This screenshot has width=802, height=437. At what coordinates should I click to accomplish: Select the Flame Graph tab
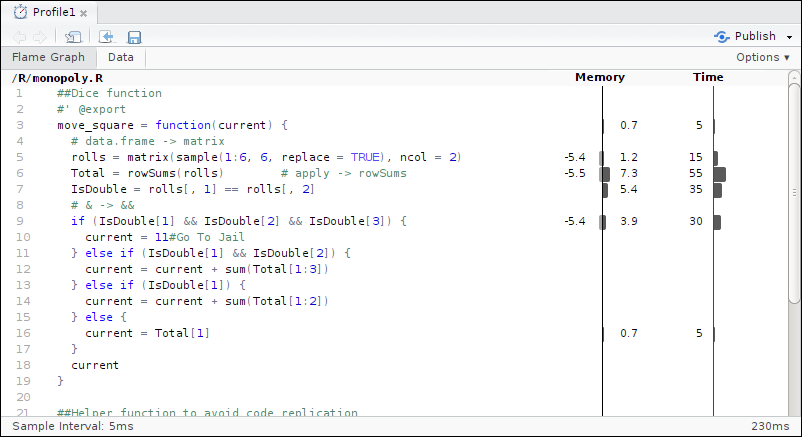tap(48, 58)
